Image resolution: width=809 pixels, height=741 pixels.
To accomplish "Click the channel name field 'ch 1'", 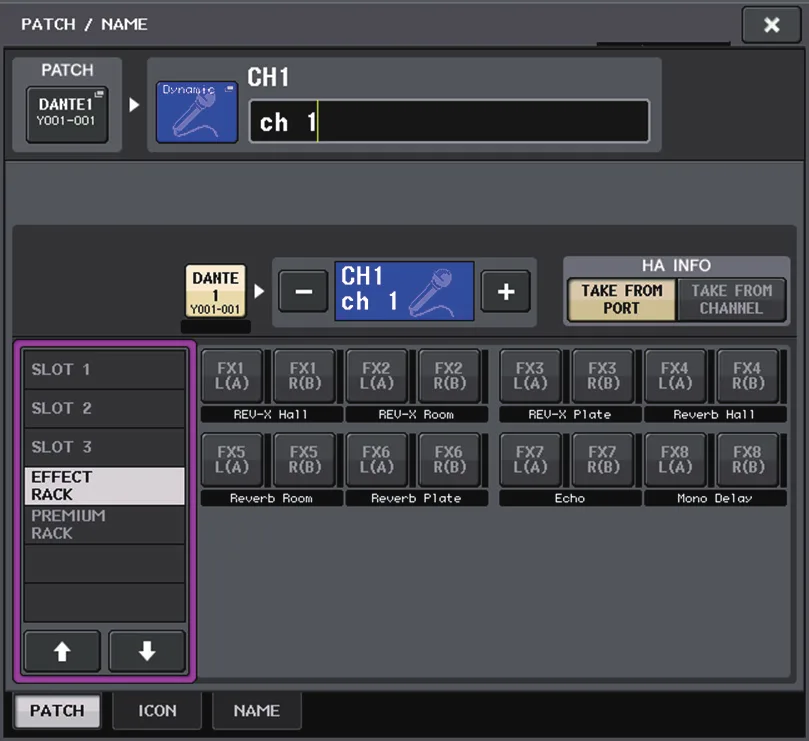I will tap(449, 122).
